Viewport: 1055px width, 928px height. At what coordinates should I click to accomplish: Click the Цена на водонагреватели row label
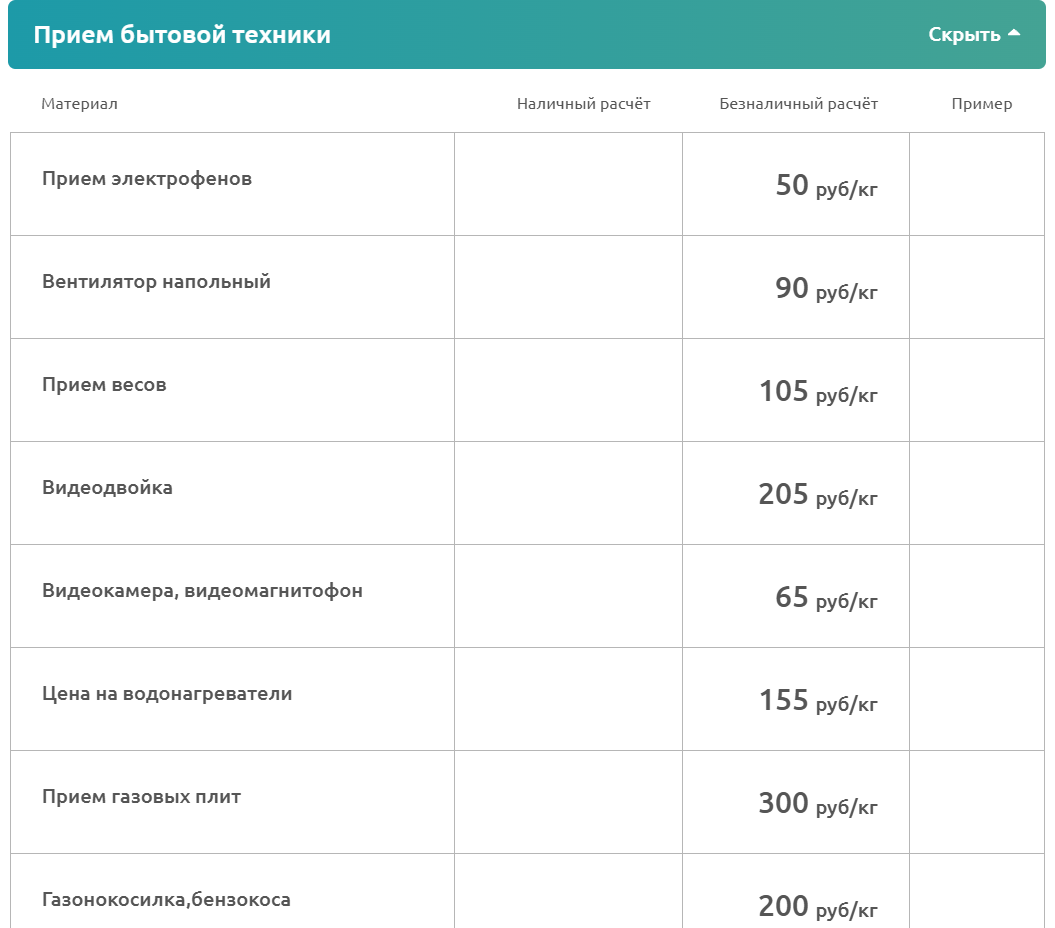coord(167,694)
